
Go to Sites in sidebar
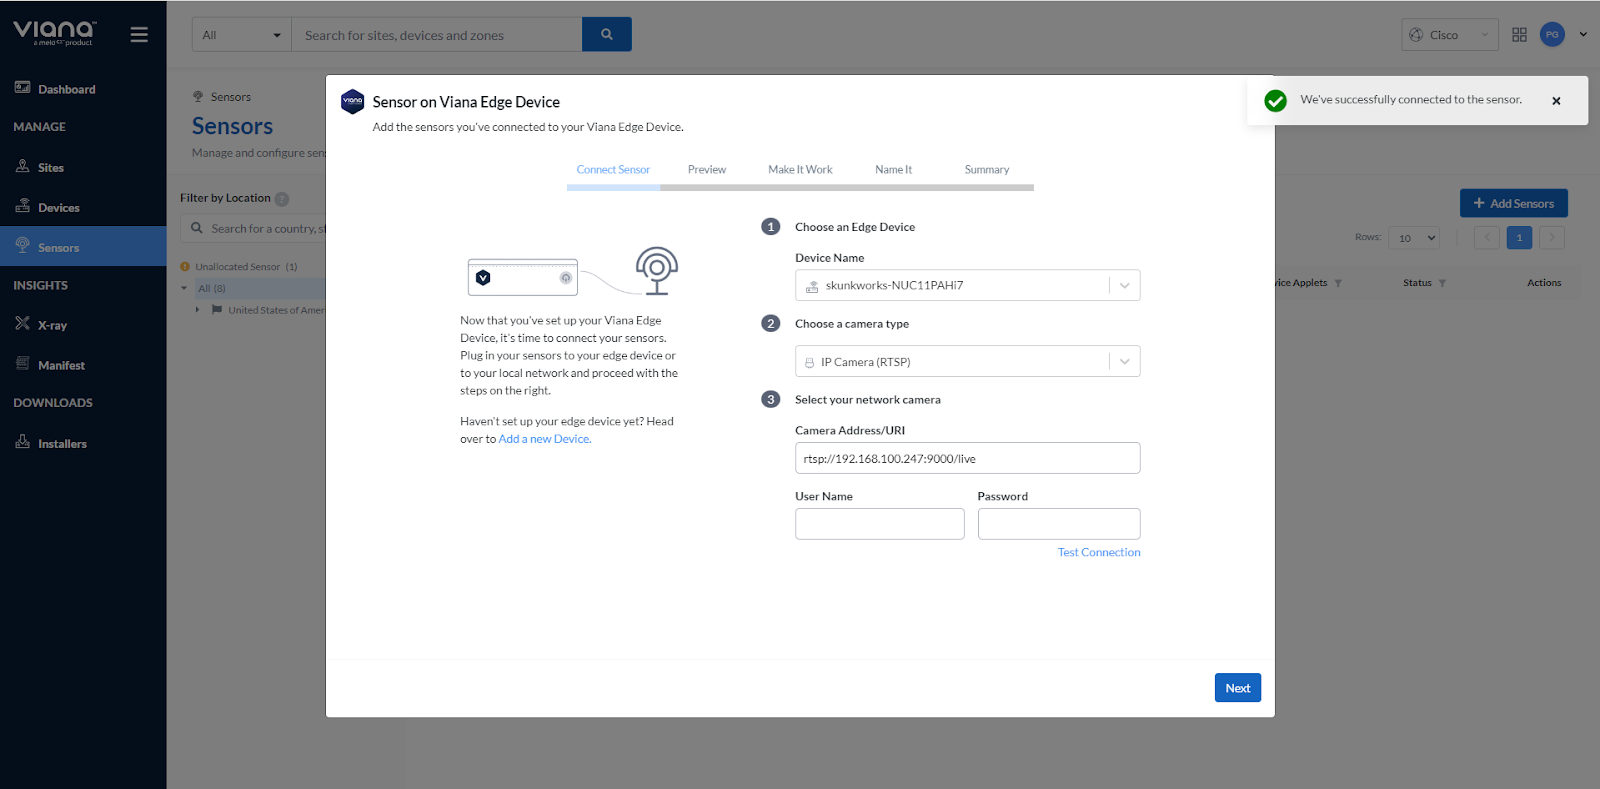[x=50, y=168]
